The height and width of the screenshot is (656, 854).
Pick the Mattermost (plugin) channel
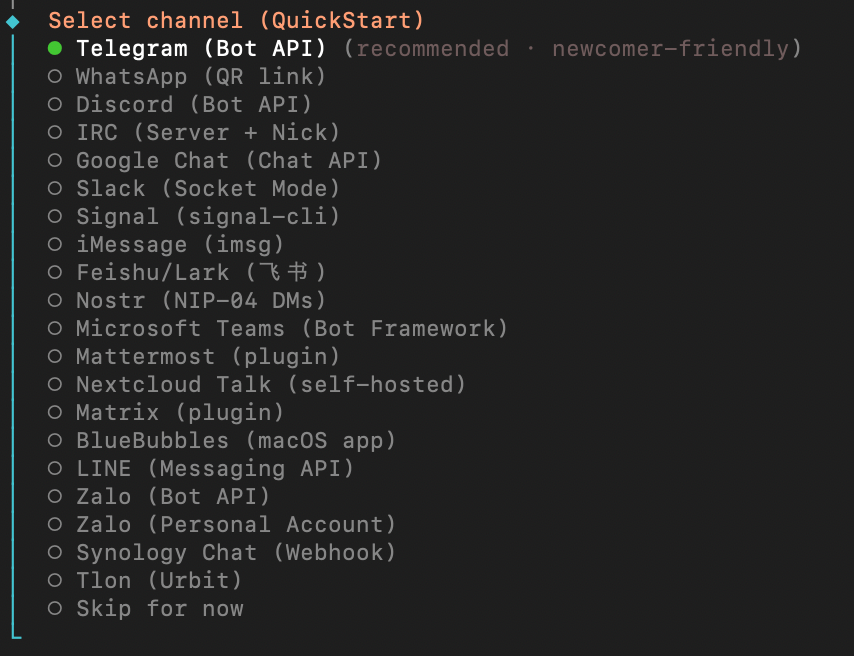click(208, 356)
